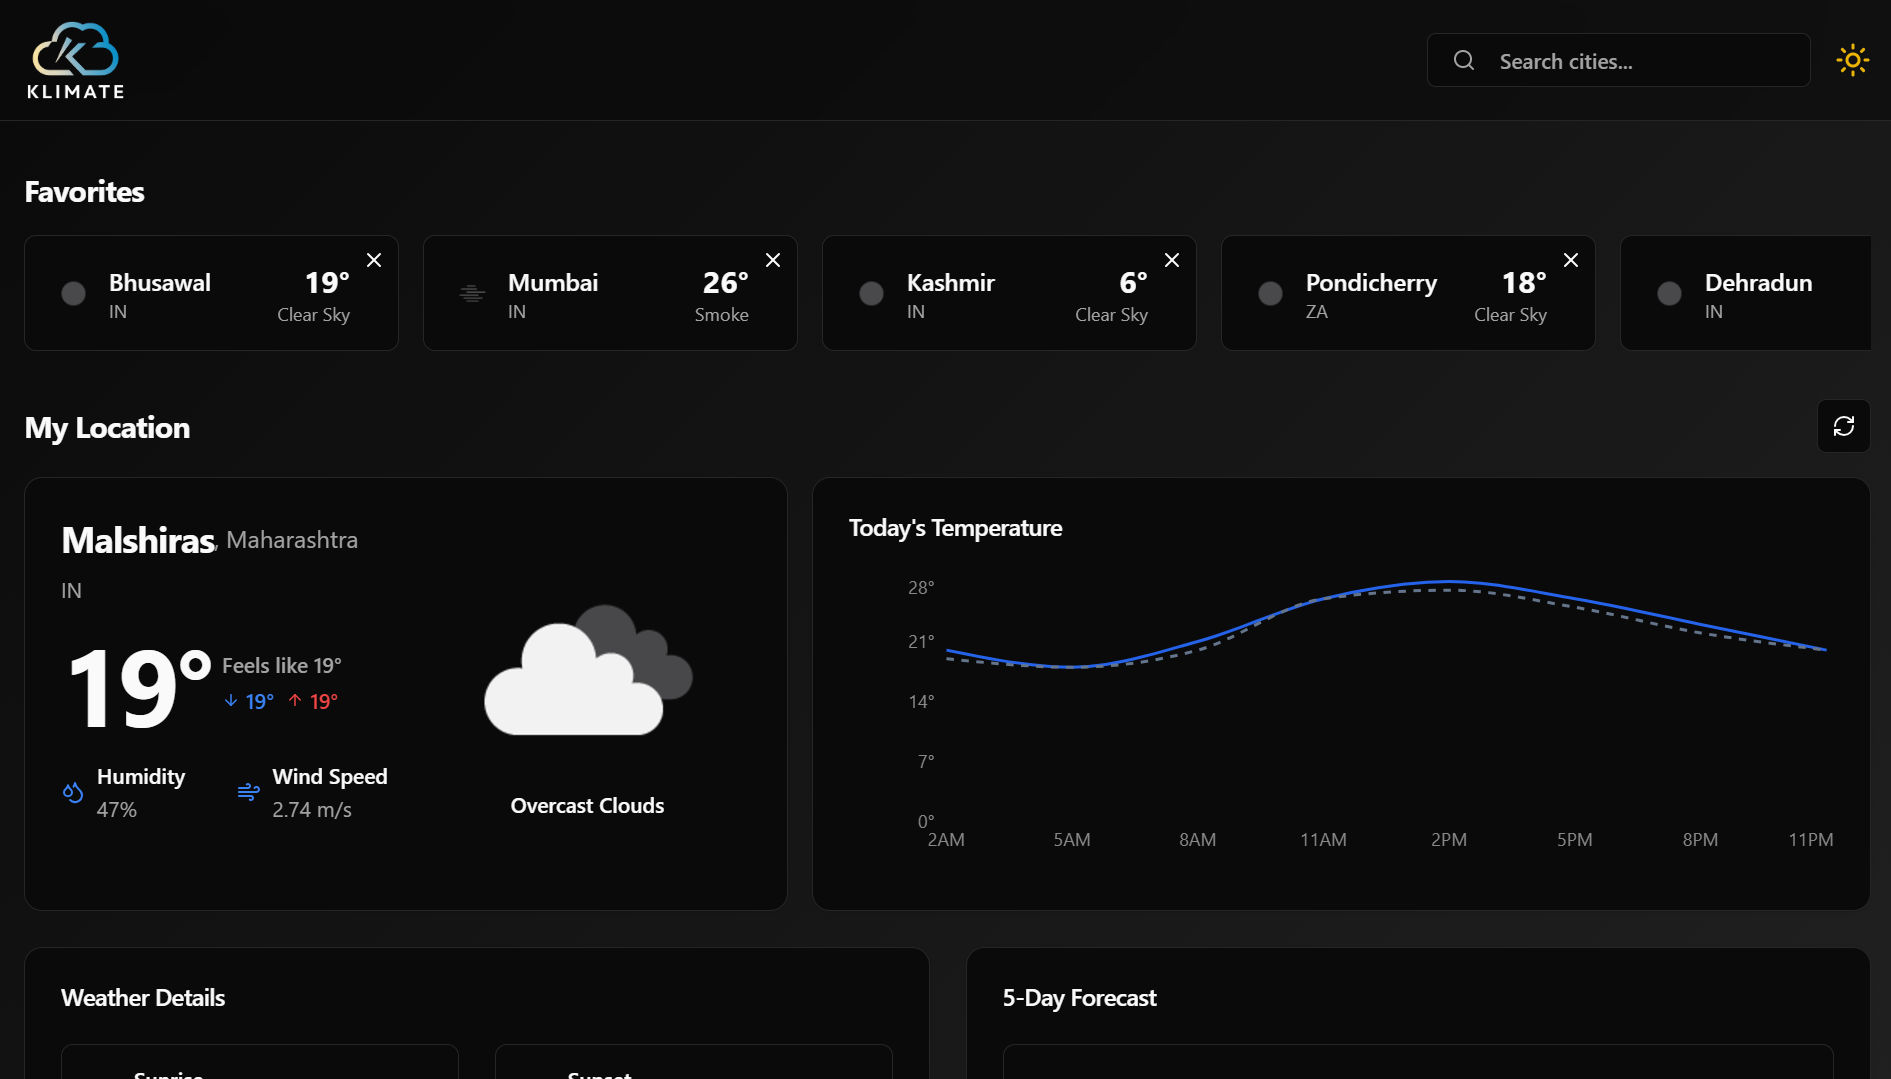Click the red maximum temperature arrow
1891x1079 pixels.
tap(293, 701)
